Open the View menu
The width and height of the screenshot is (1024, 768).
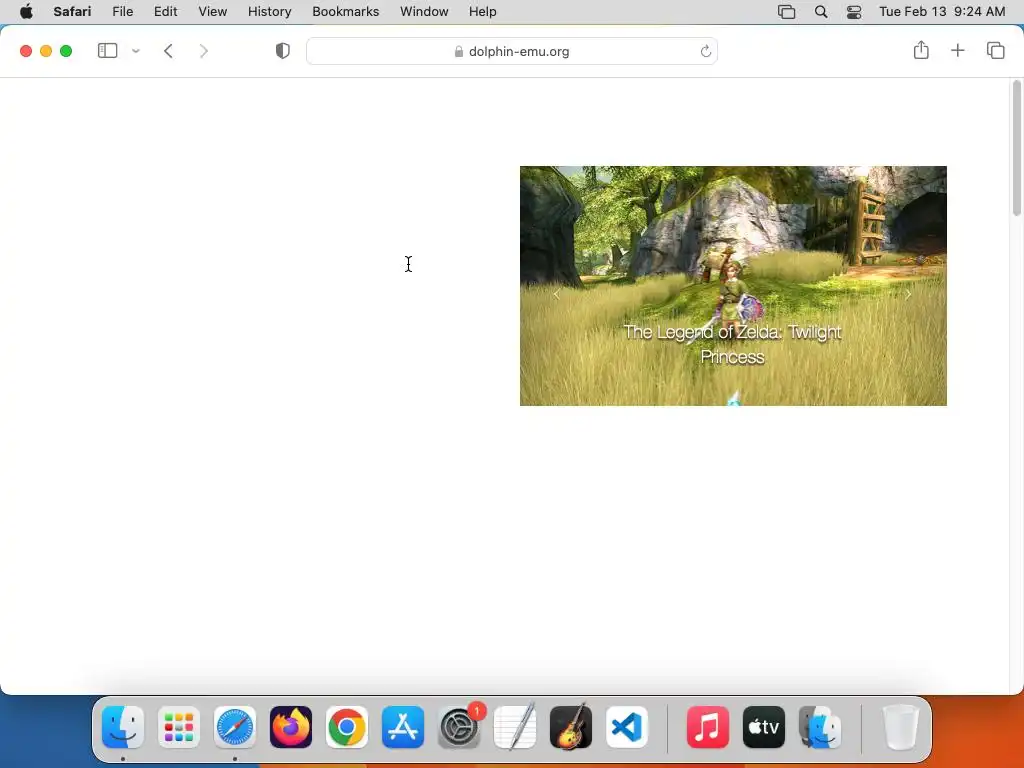(212, 12)
